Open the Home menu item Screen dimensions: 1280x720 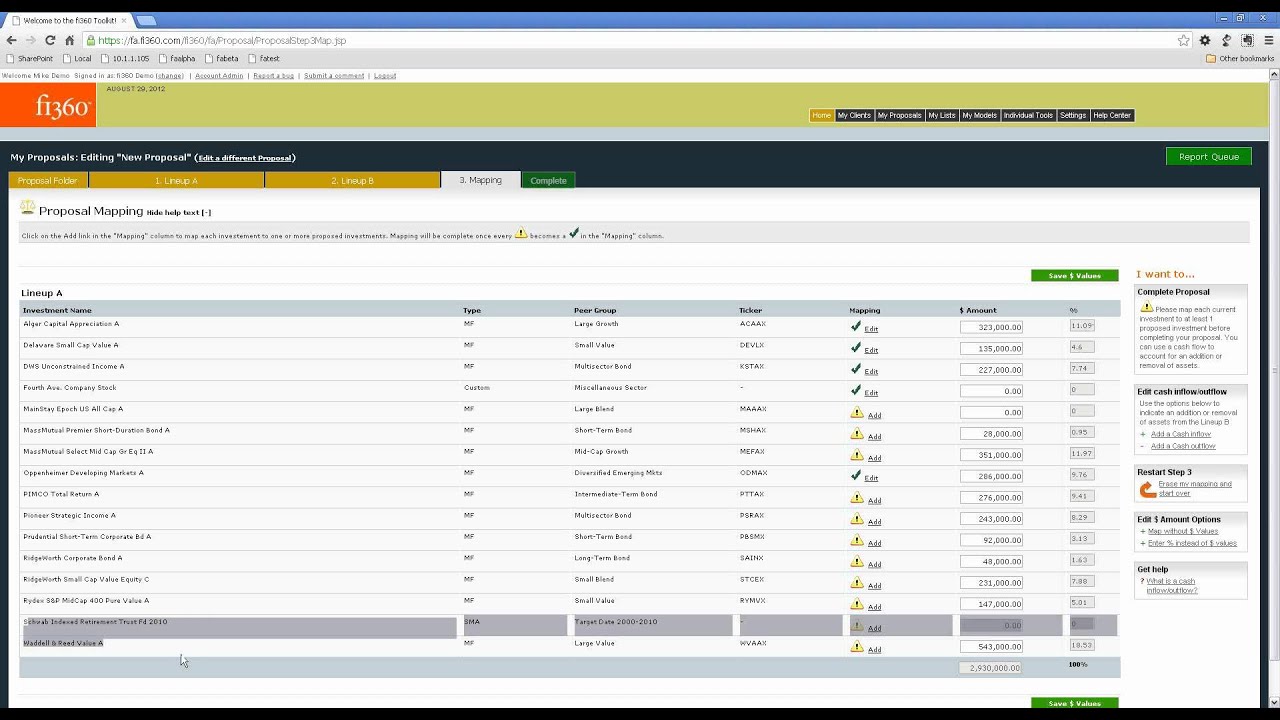[821, 115]
